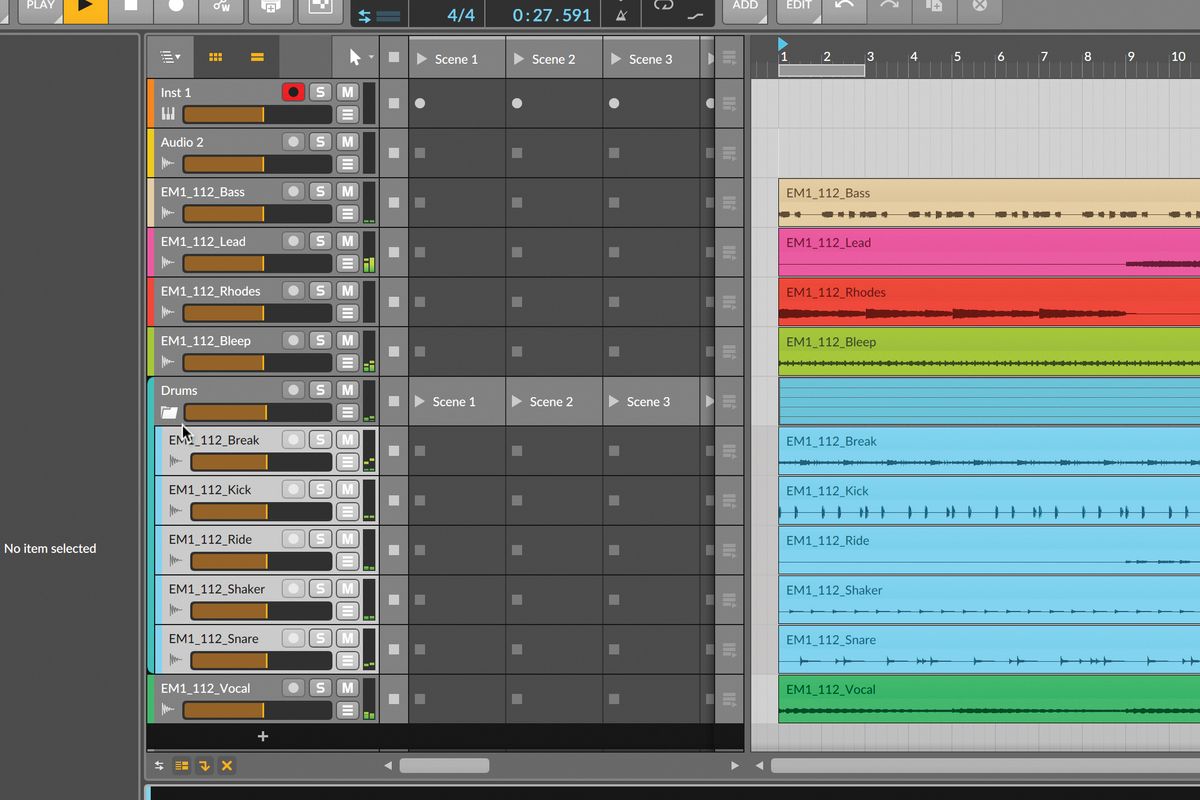The height and width of the screenshot is (800, 1200).
Task: Open the track list display options dropdown
Action: pyautogui.click(x=169, y=57)
